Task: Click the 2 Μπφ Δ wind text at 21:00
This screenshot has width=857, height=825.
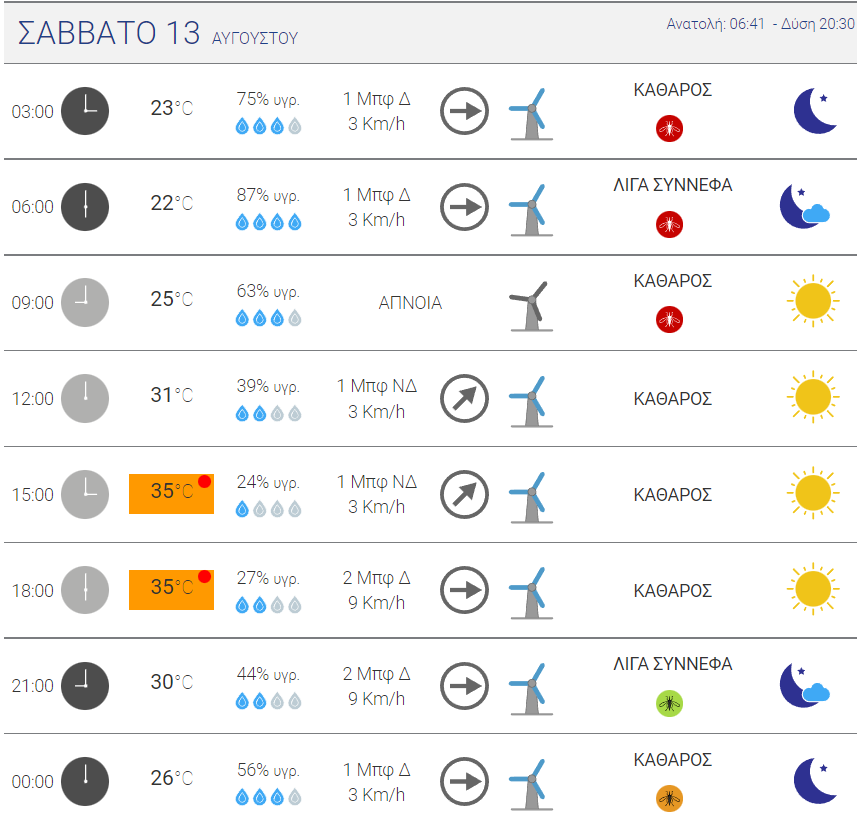Action: [x=376, y=673]
